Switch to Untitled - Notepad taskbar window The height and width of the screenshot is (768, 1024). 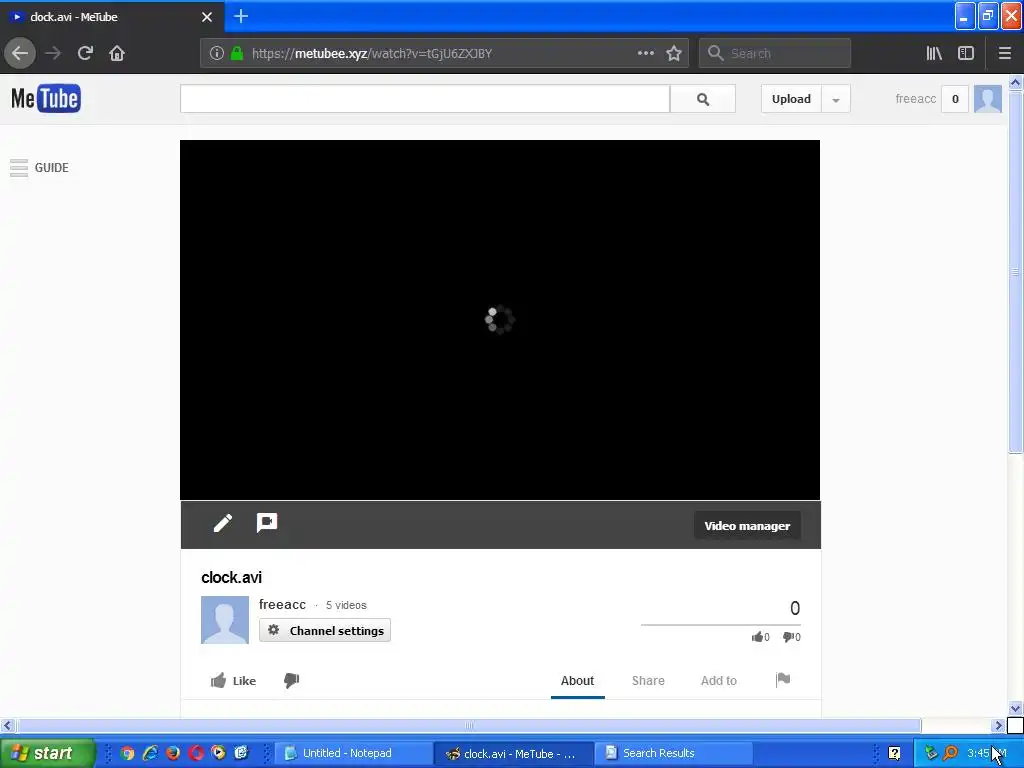(353, 753)
